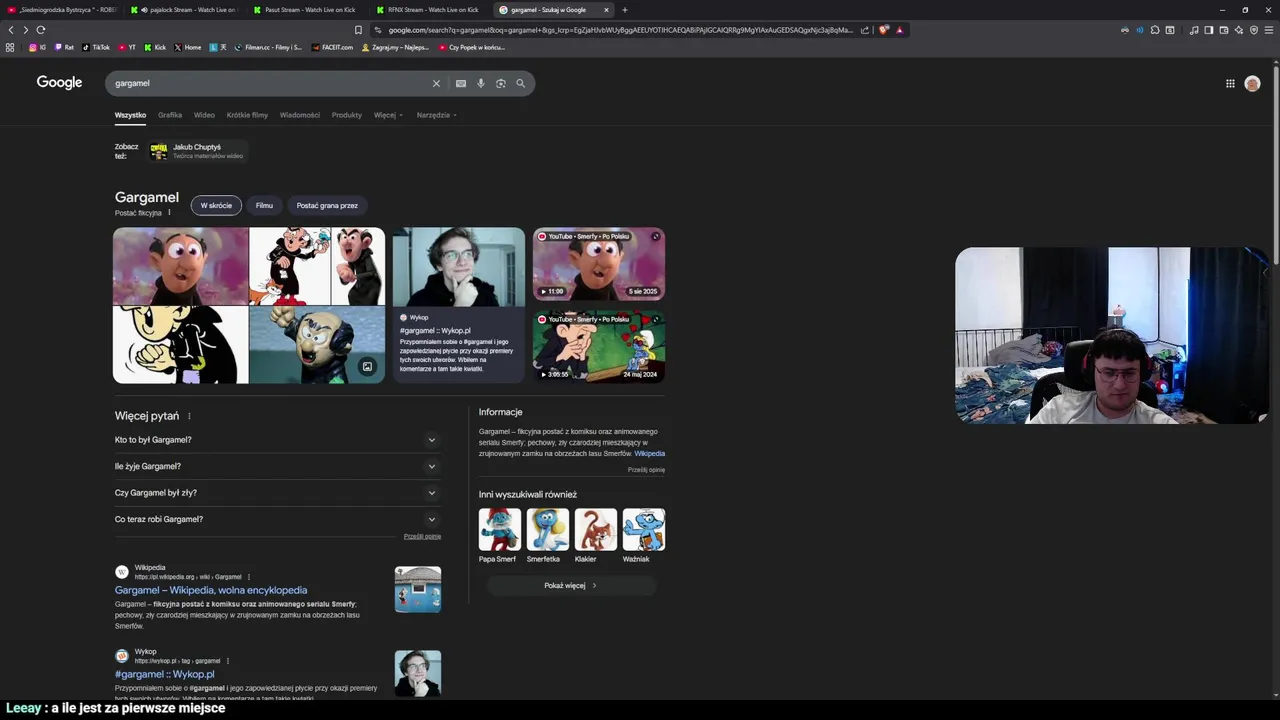Open the Gargamel – Wikipedia, wolna encyklopedia result
Image resolution: width=1280 pixels, height=720 pixels.
(x=211, y=590)
